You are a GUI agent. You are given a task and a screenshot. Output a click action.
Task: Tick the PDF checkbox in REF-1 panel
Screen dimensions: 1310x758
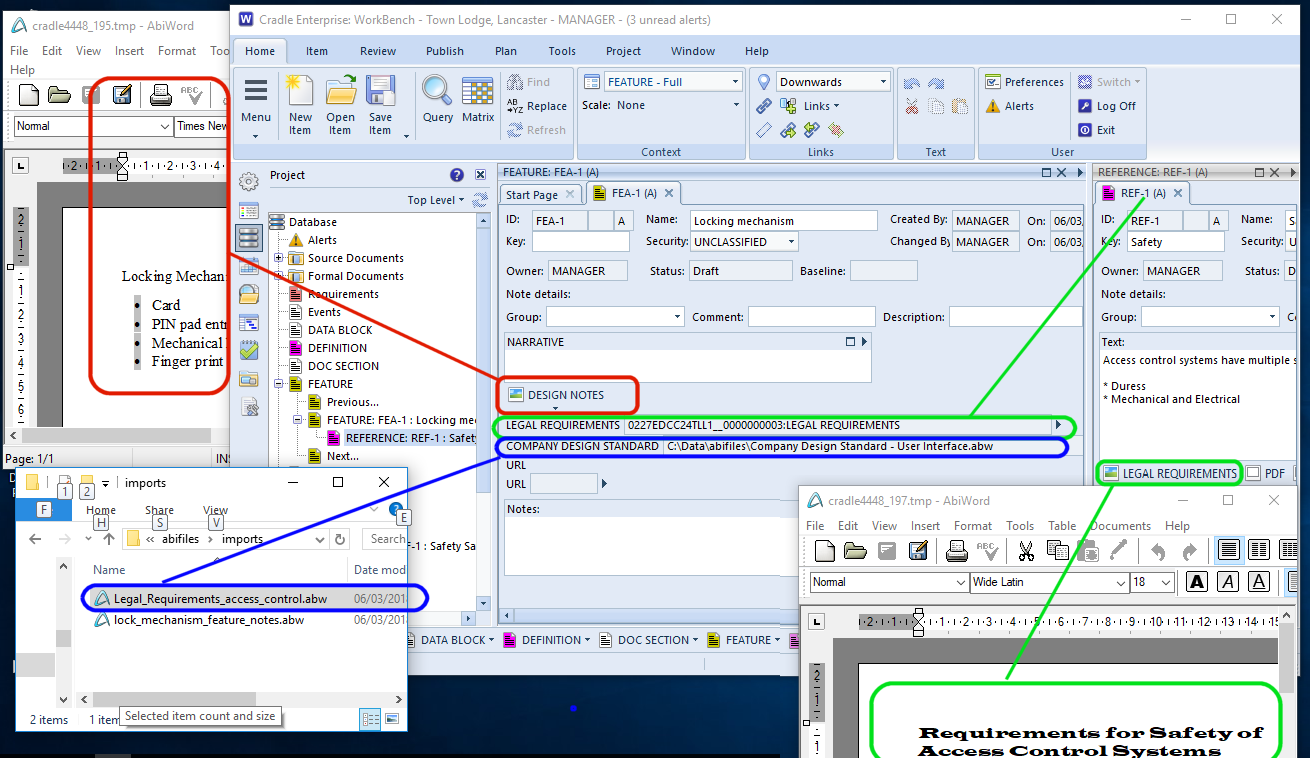[1253, 474]
